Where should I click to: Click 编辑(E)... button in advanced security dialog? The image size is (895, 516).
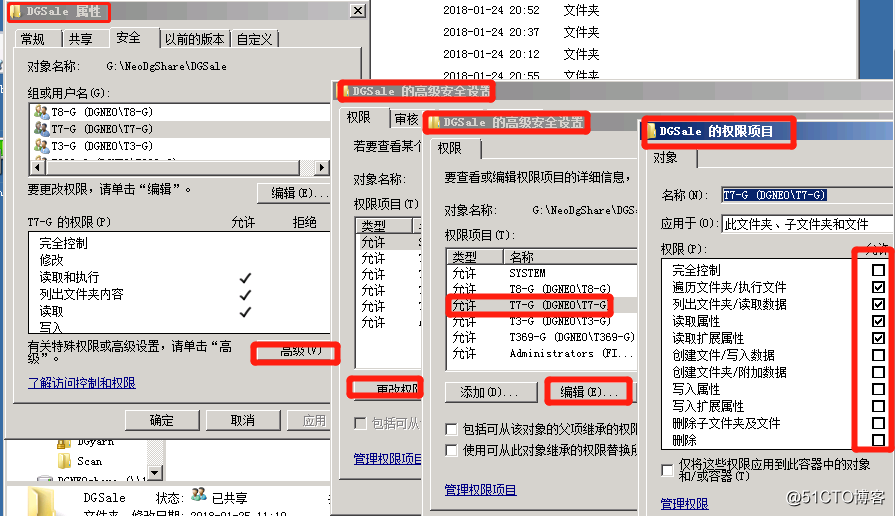tap(589, 392)
